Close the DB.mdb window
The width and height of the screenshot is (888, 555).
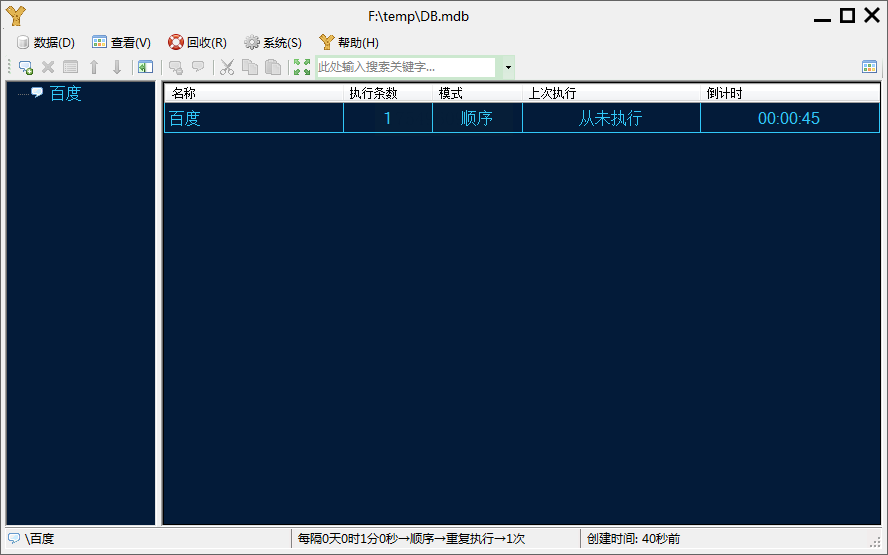pos(872,15)
